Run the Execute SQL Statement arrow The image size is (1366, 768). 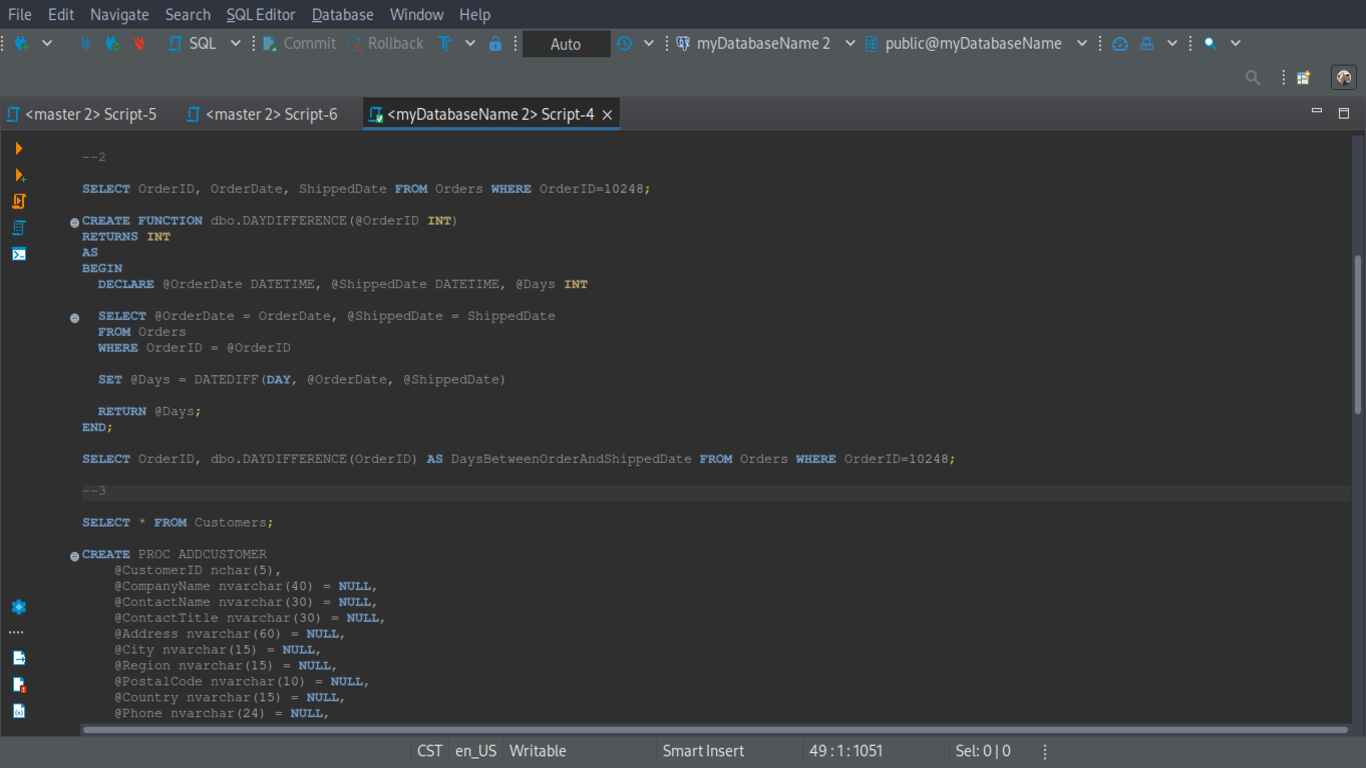click(18, 148)
